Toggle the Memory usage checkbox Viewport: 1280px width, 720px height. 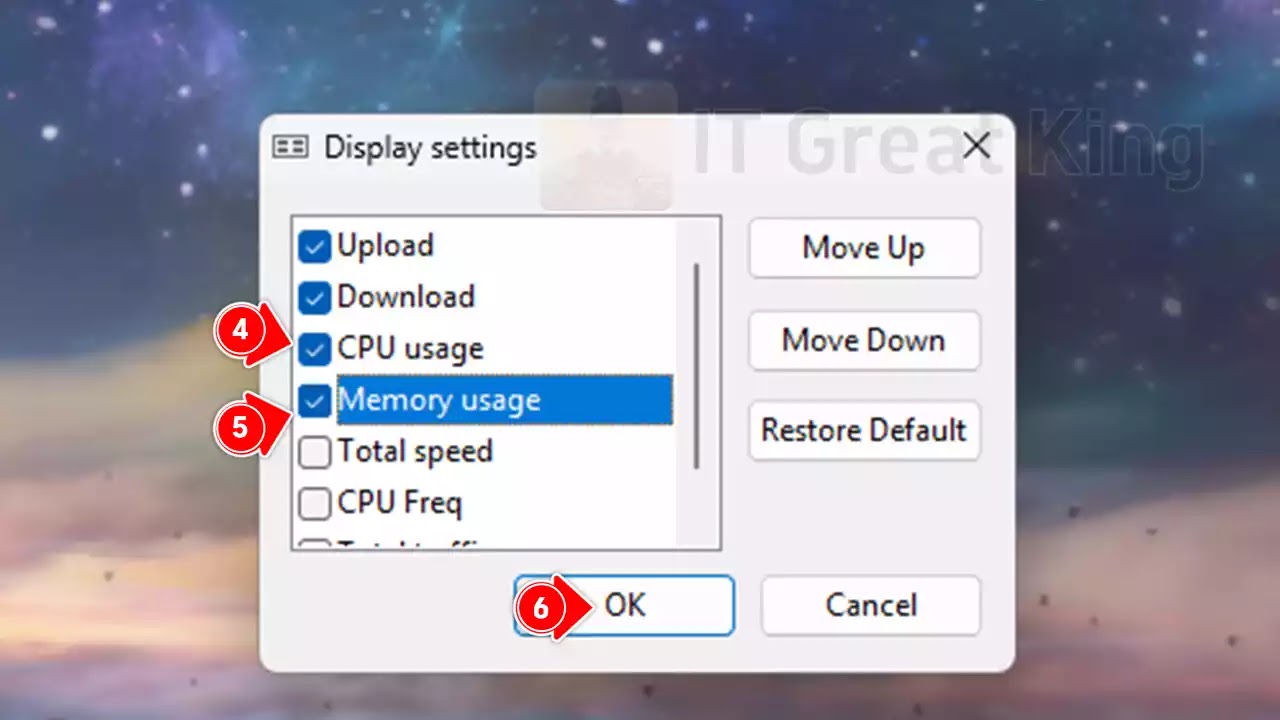(315, 401)
